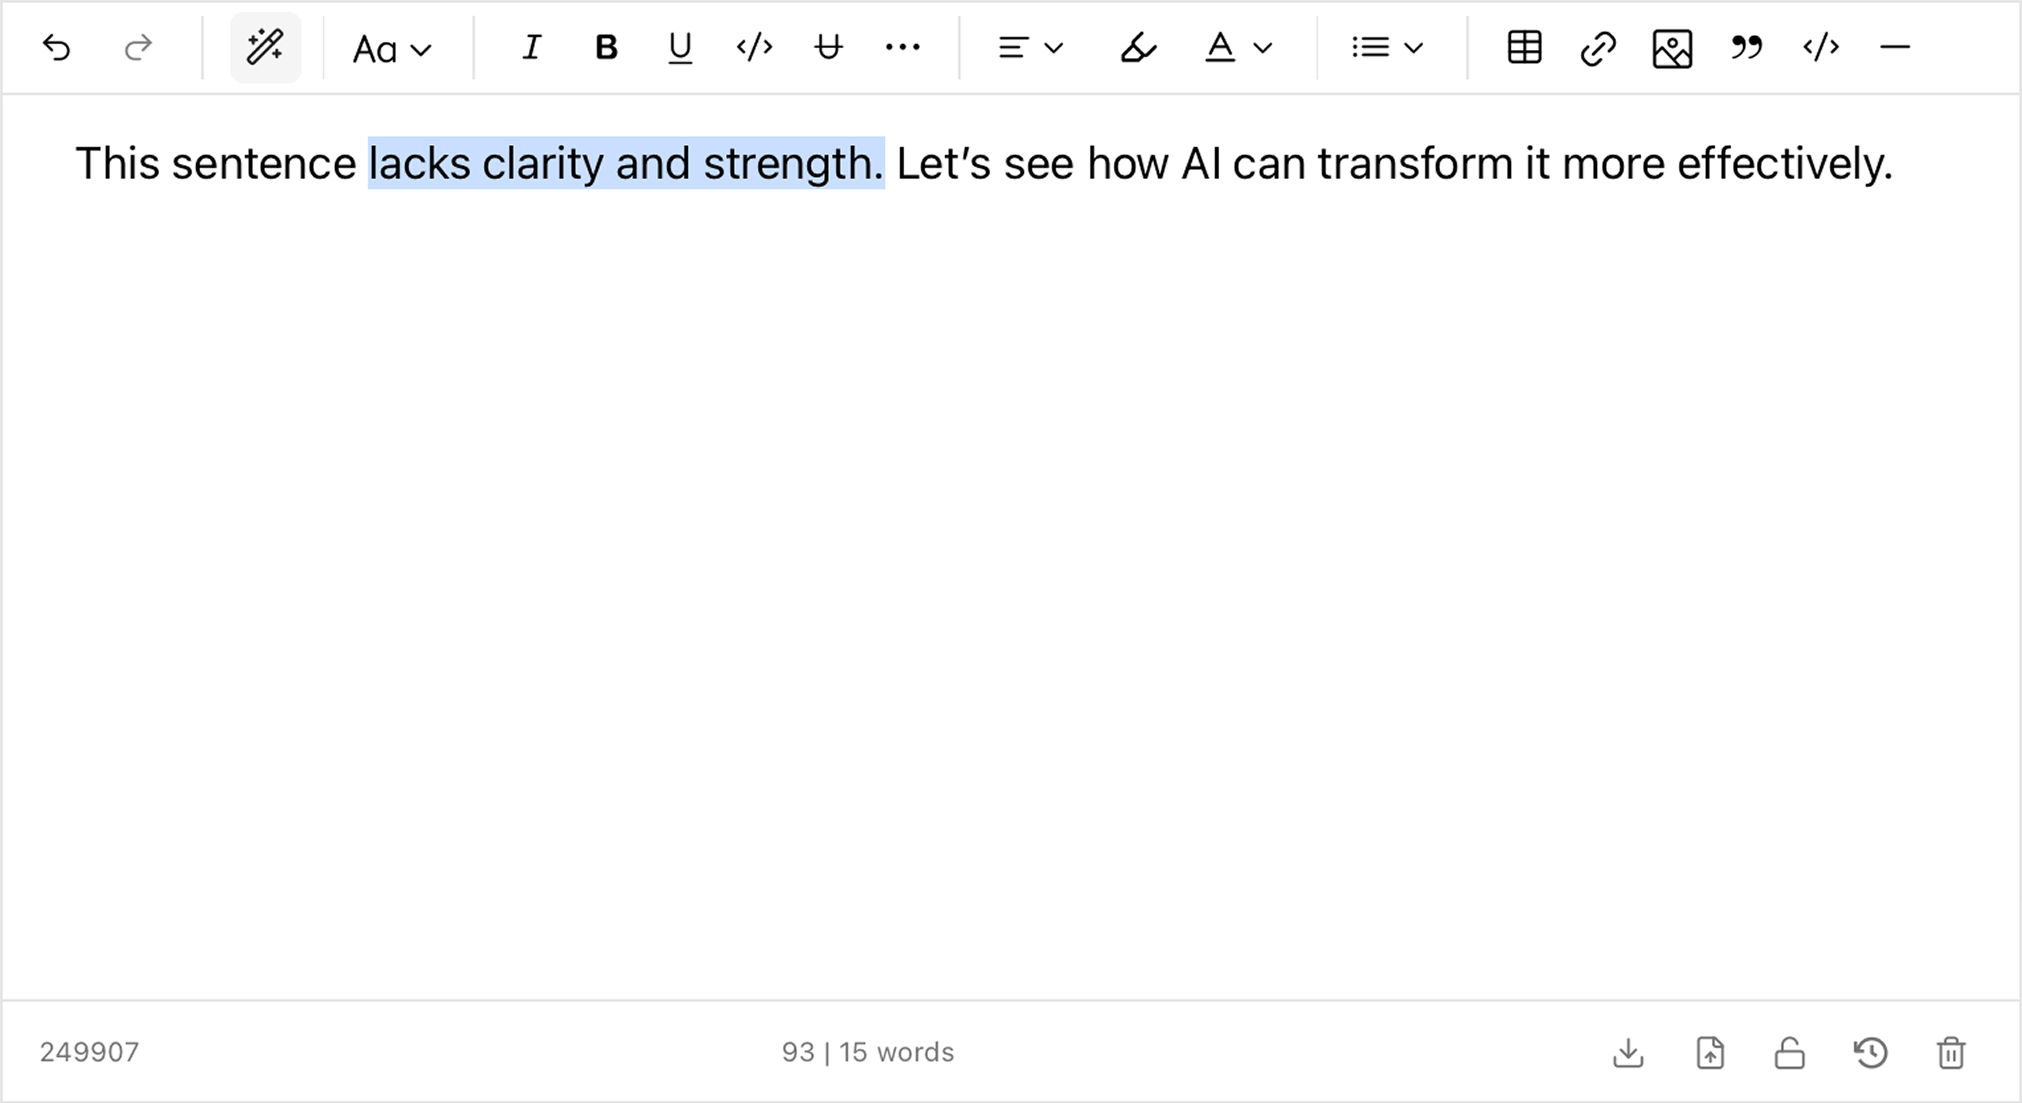Toggle underline on the text

tap(680, 47)
